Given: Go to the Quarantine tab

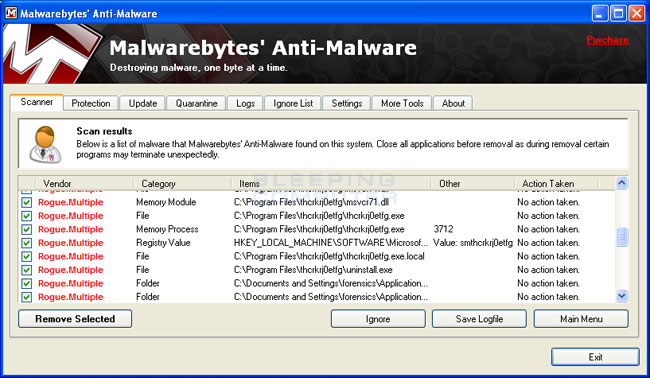Looking at the screenshot, I should click(196, 103).
